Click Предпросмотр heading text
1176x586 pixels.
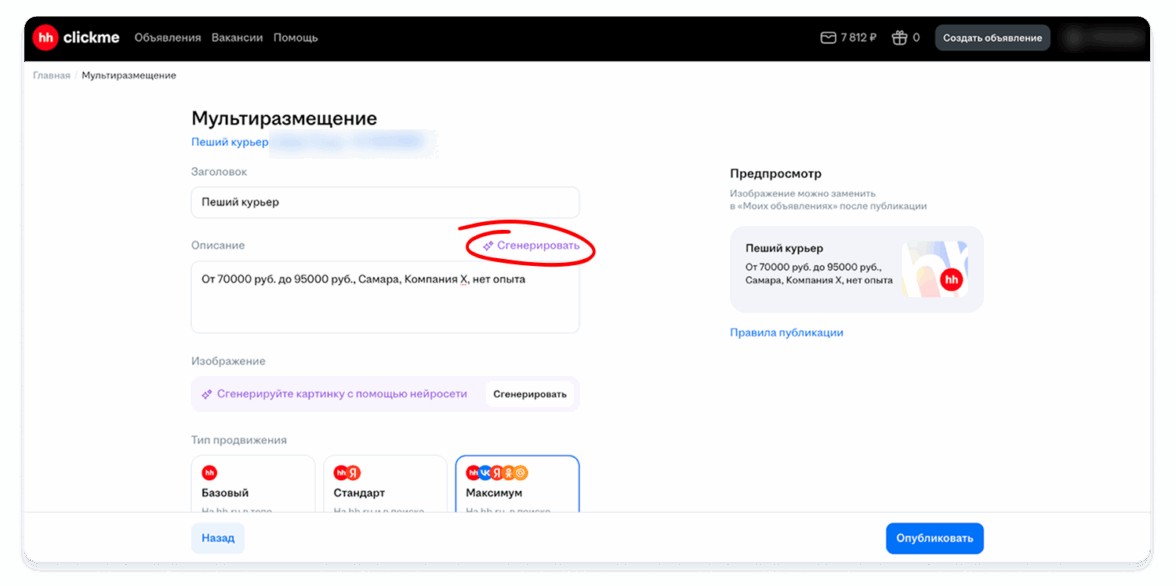(x=776, y=174)
